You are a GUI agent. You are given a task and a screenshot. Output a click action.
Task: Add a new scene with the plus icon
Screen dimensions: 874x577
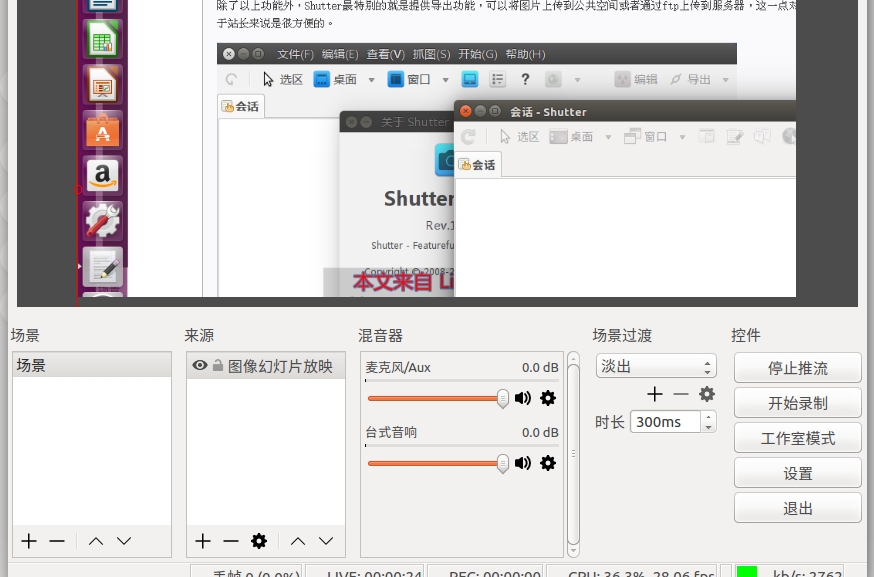[29, 541]
